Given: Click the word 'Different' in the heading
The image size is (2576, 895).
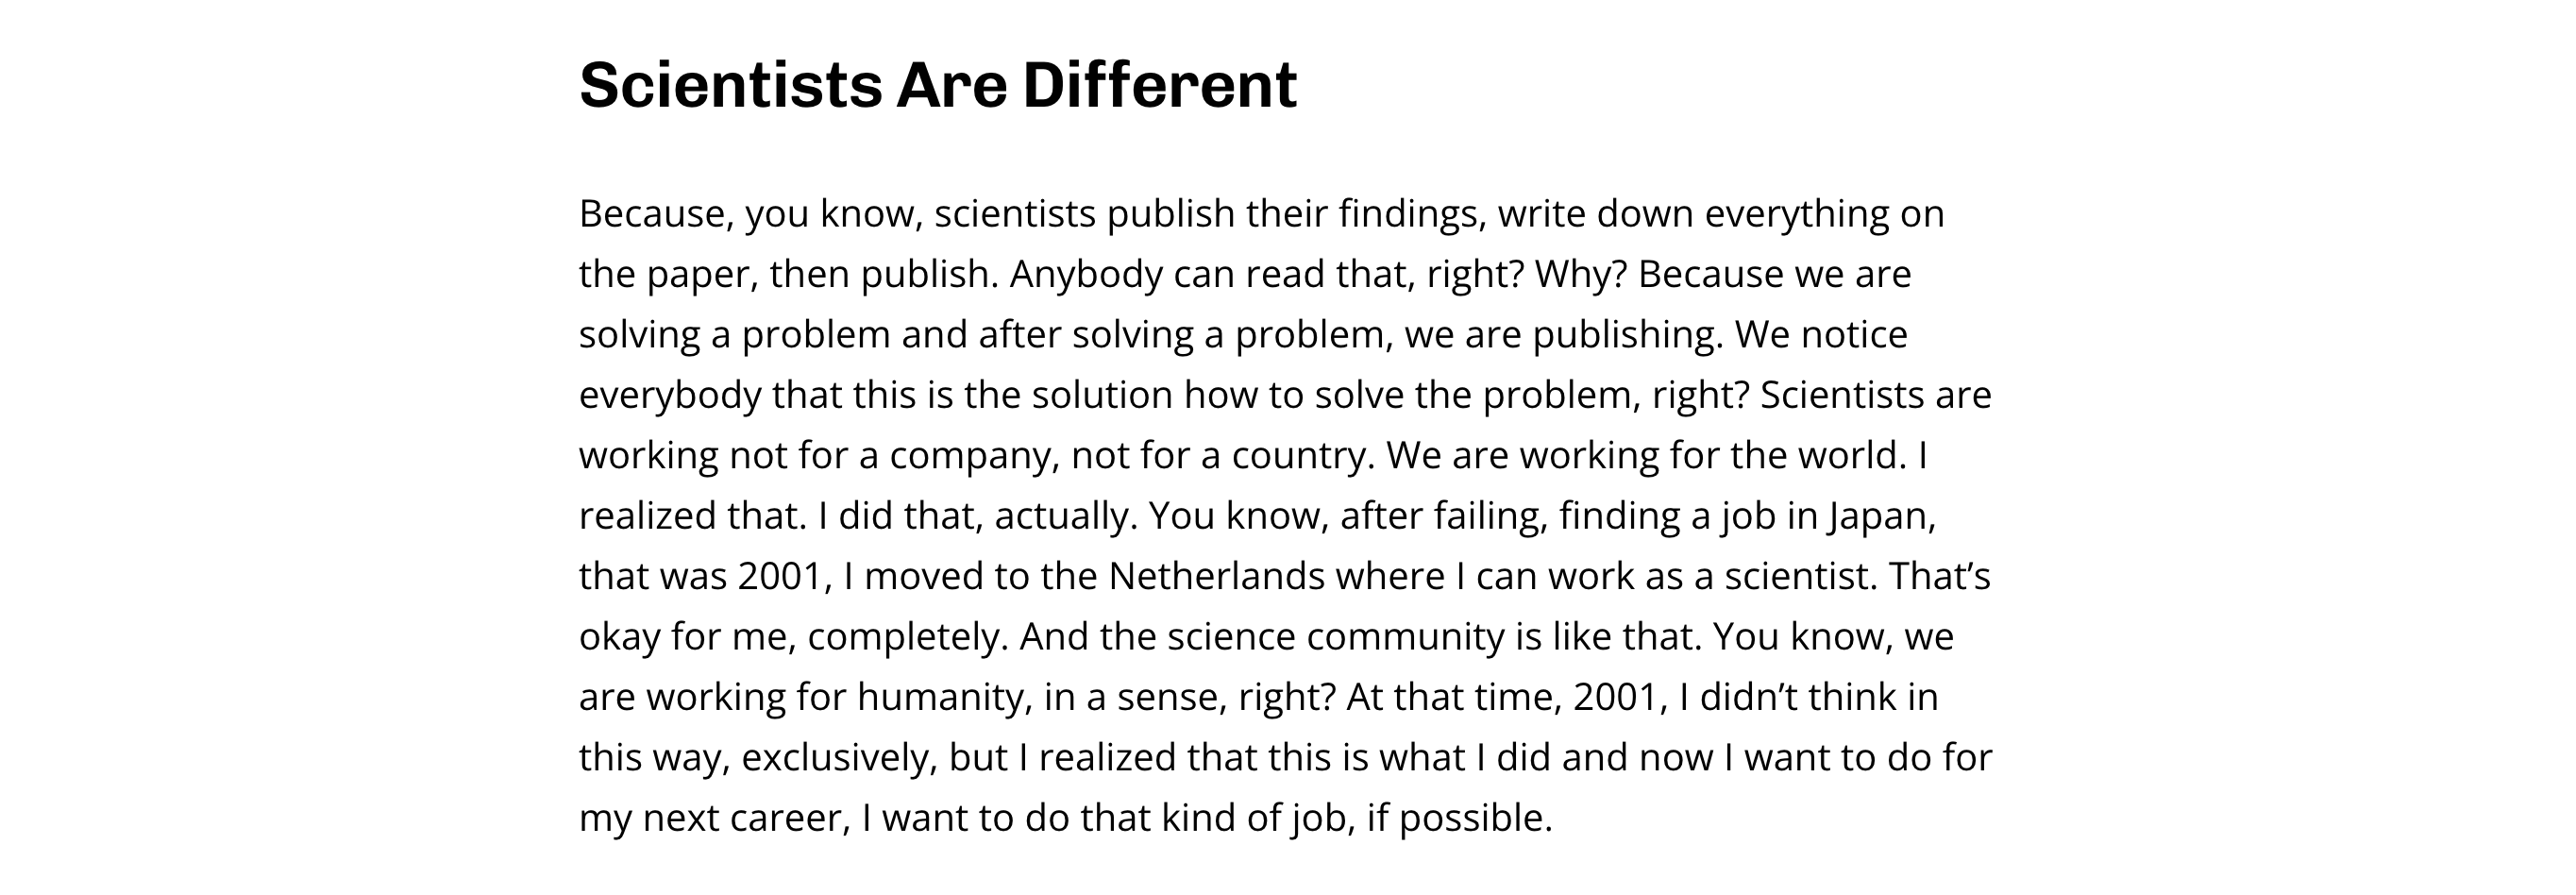Looking at the screenshot, I should point(1160,85).
